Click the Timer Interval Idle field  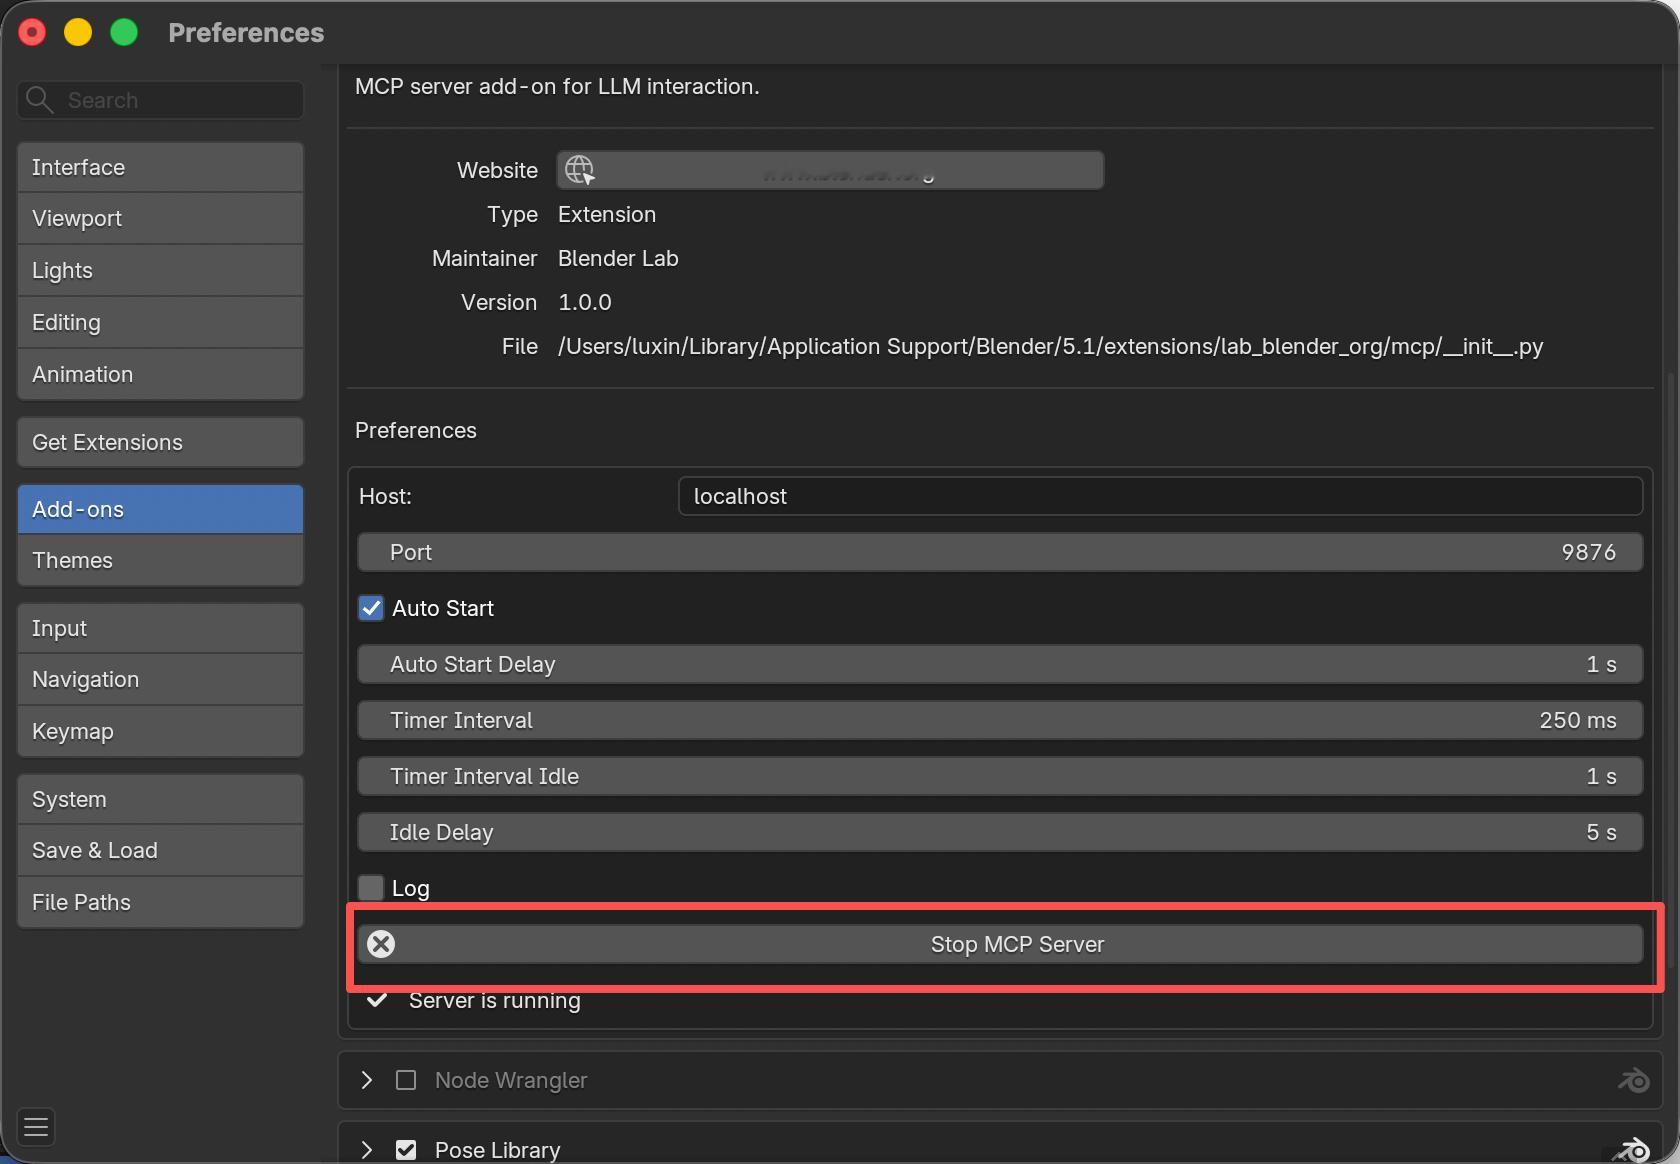click(x=1000, y=776)
